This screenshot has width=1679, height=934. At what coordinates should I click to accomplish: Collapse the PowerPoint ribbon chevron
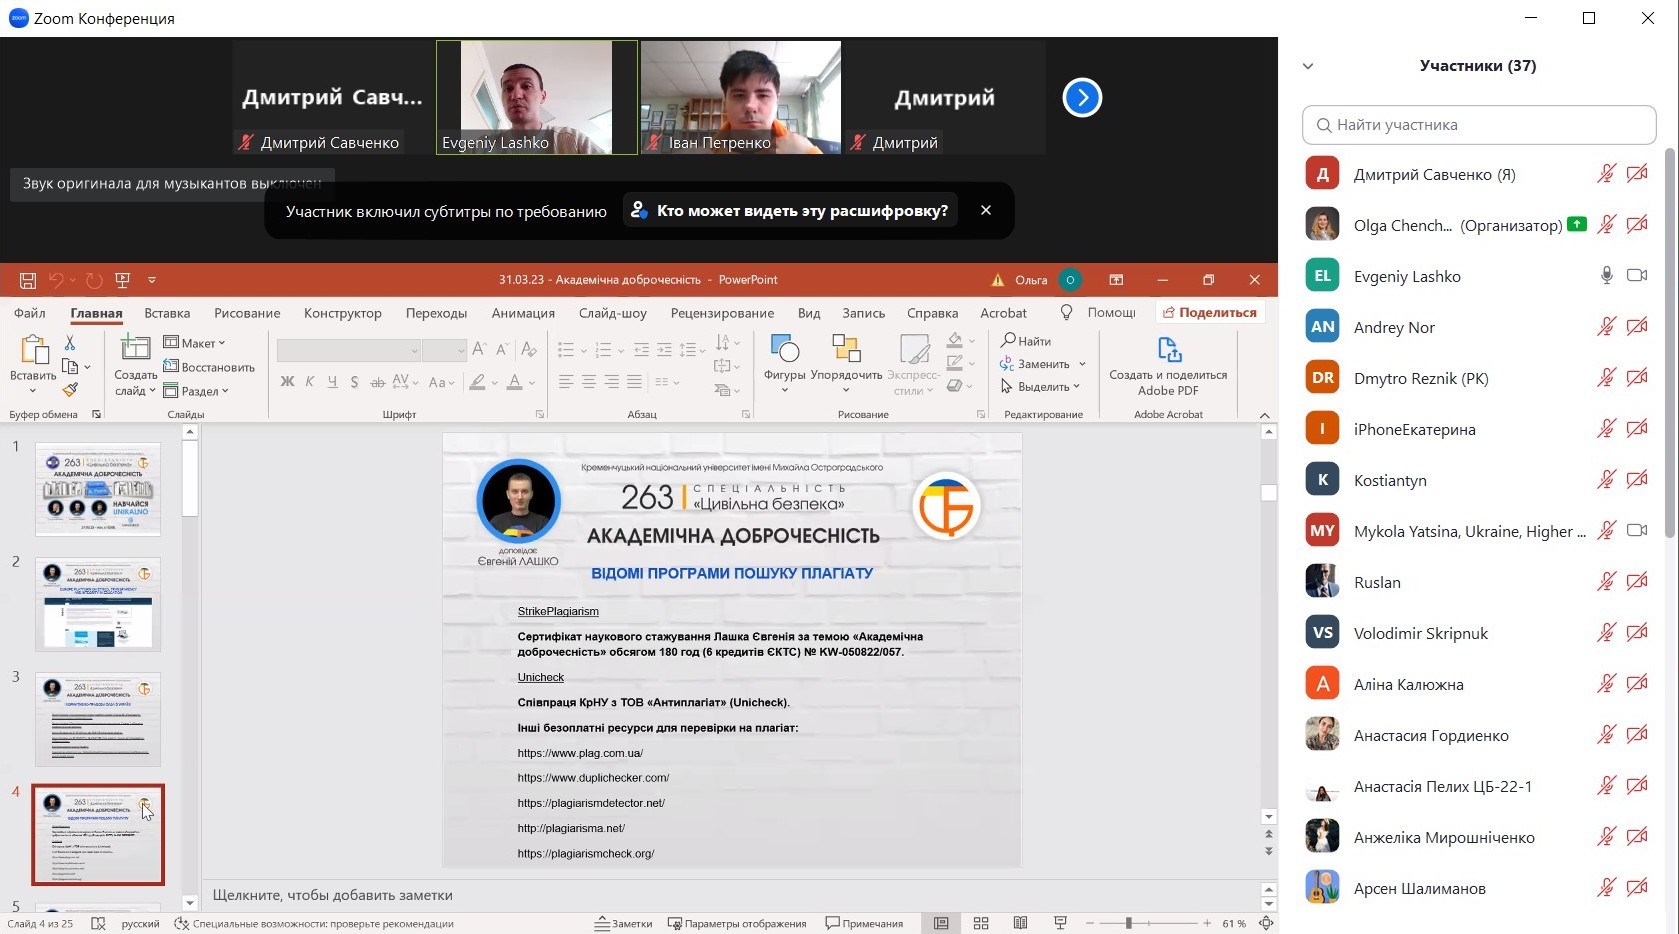1264,415
